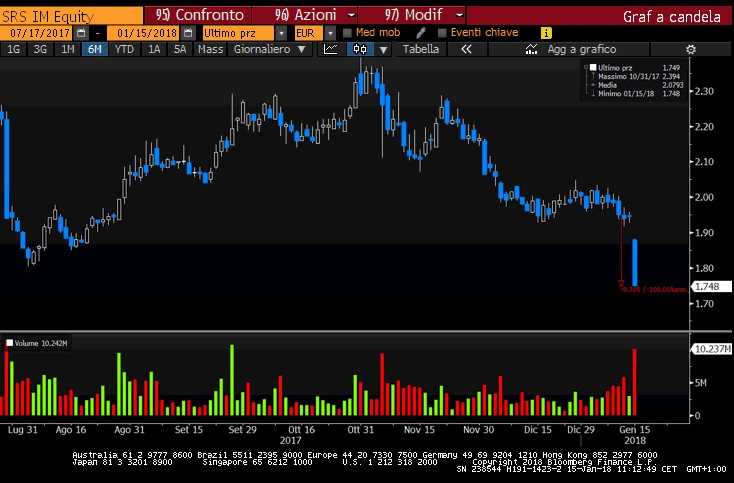This screenshot has width=734, height=483.
Task: Expand the 96) Azioni menu arrow
Action: coord(351,15)
